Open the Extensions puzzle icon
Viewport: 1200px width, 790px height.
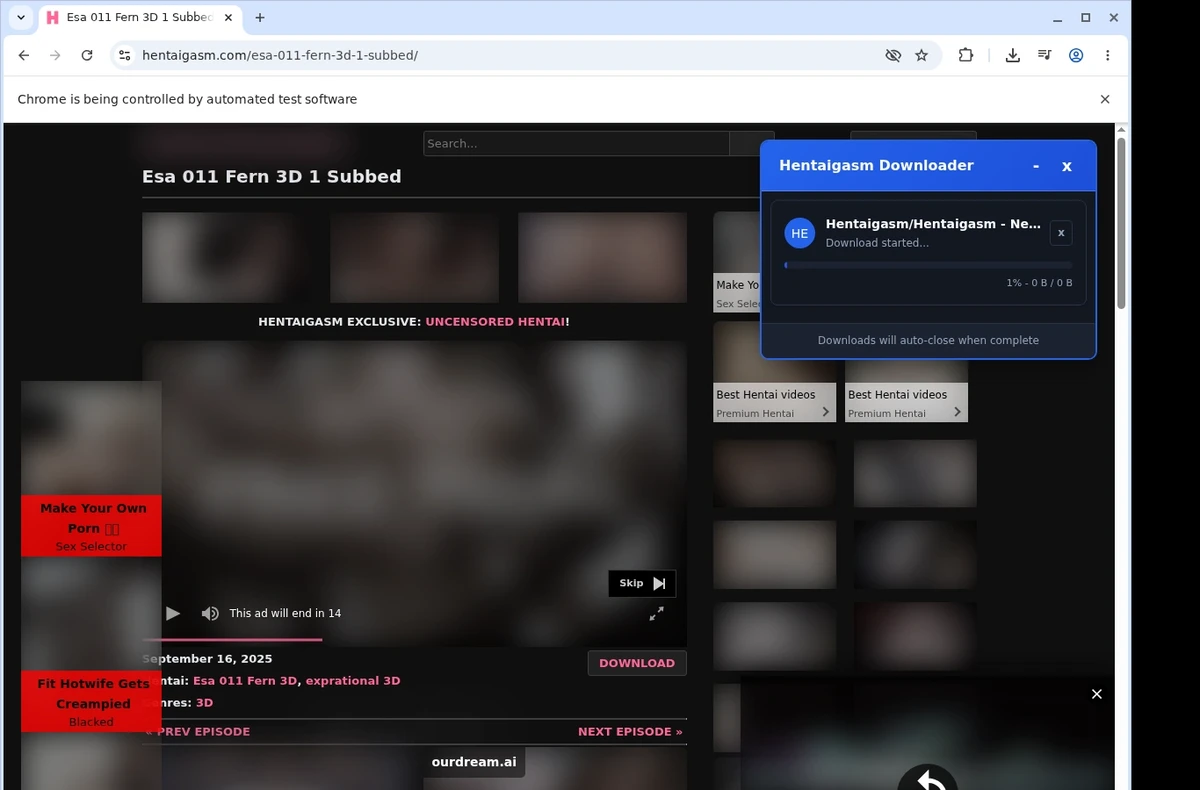(x=966, y=55)
